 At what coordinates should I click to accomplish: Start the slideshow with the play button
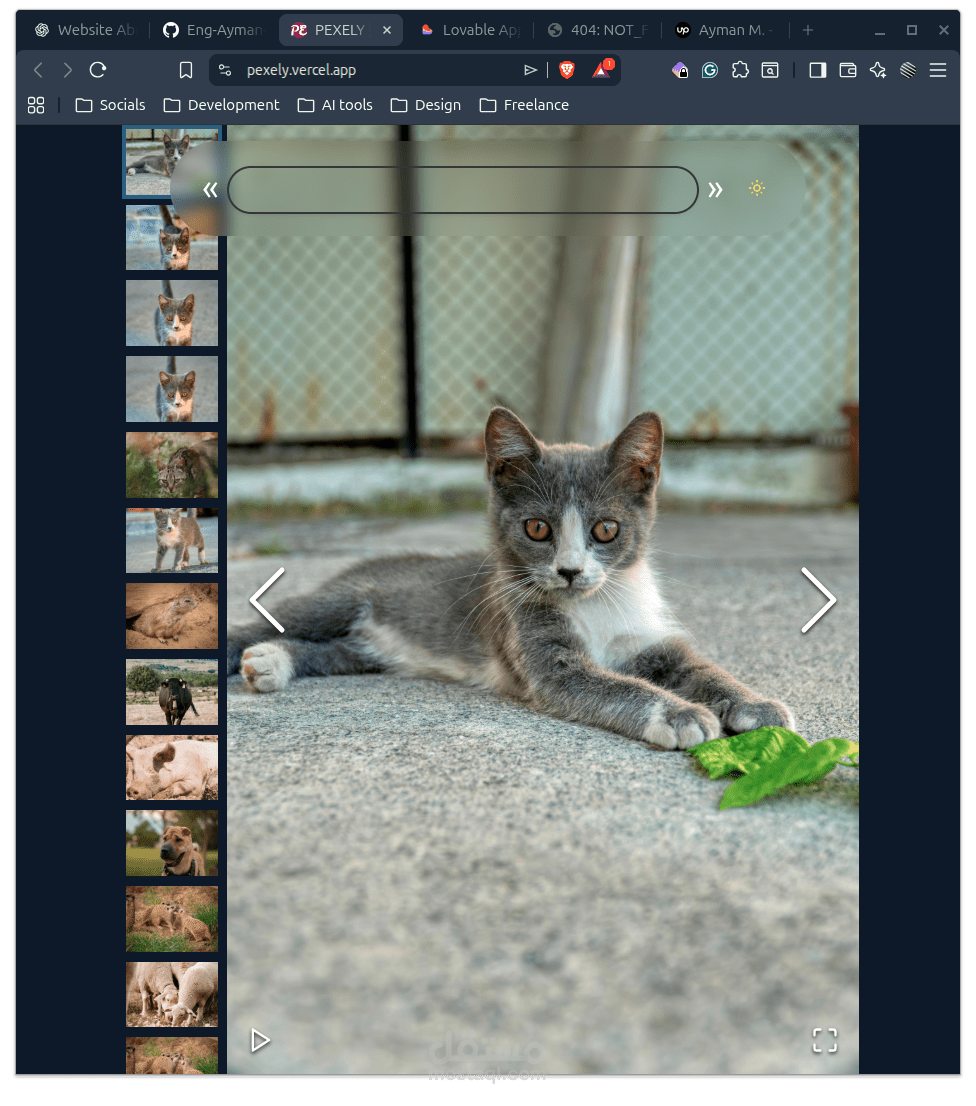coord(260,1040)
